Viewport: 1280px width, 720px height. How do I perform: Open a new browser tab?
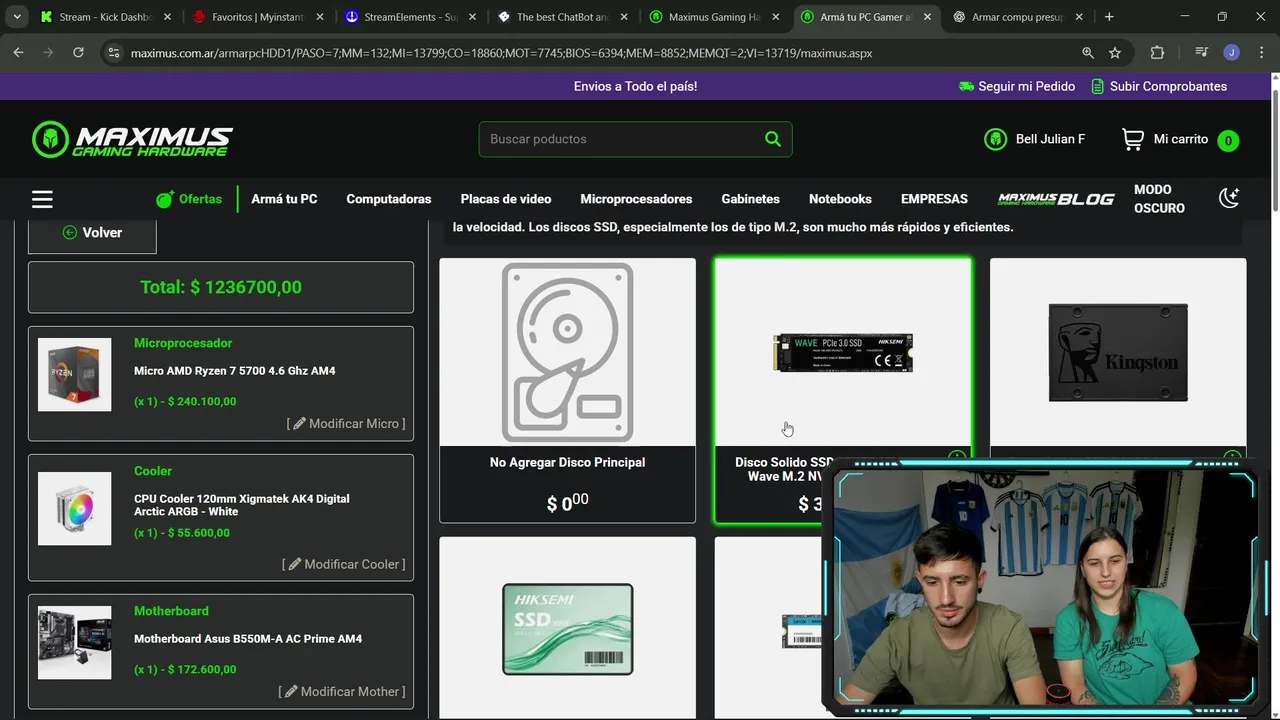point(1109,17)
